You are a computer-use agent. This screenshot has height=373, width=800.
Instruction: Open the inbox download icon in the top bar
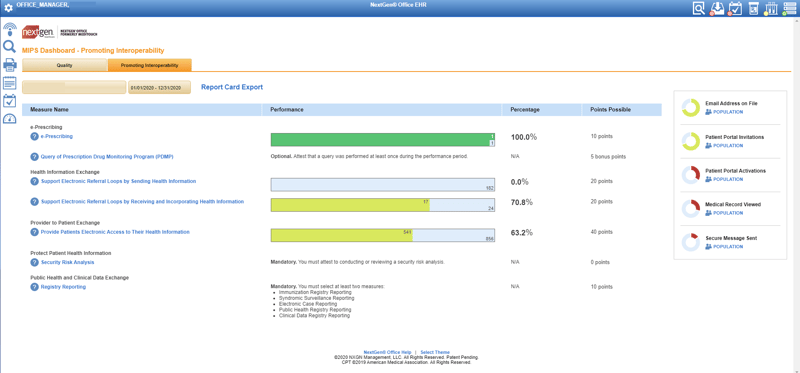tap(717, 8)
